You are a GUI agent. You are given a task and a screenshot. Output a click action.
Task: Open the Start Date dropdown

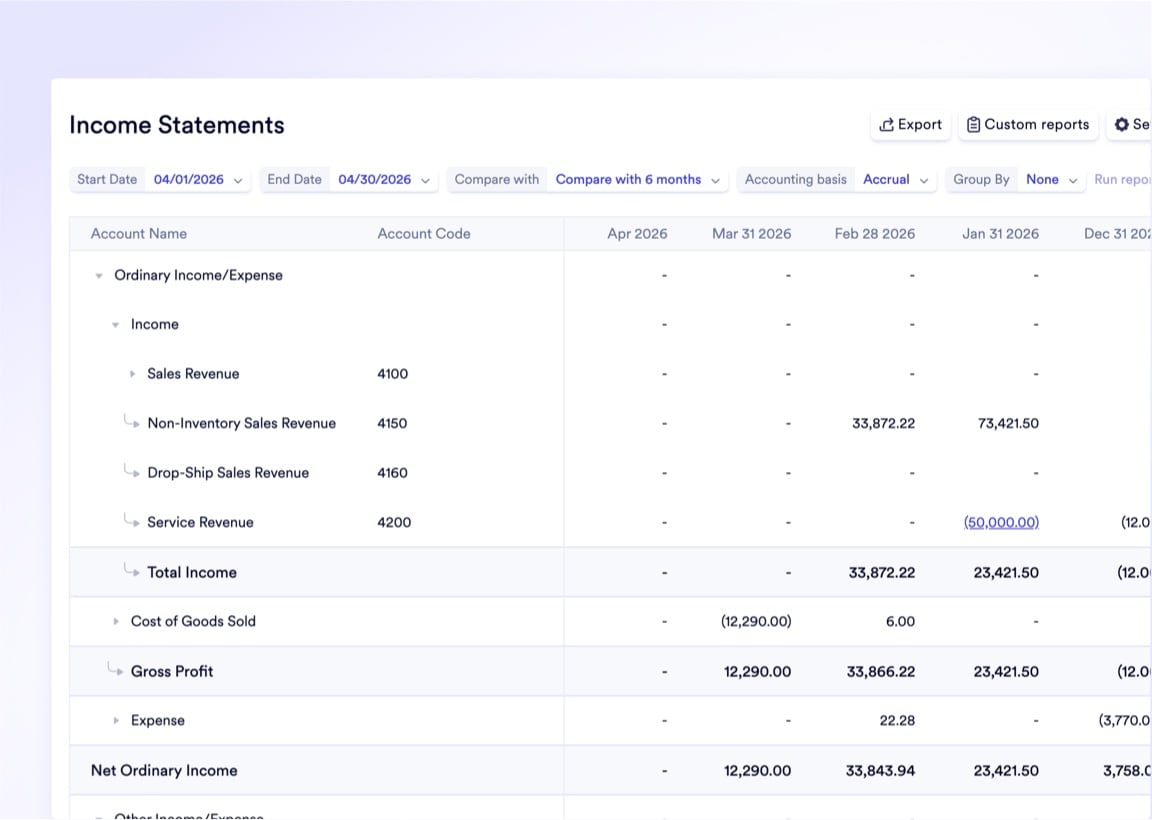pos(198,180)
